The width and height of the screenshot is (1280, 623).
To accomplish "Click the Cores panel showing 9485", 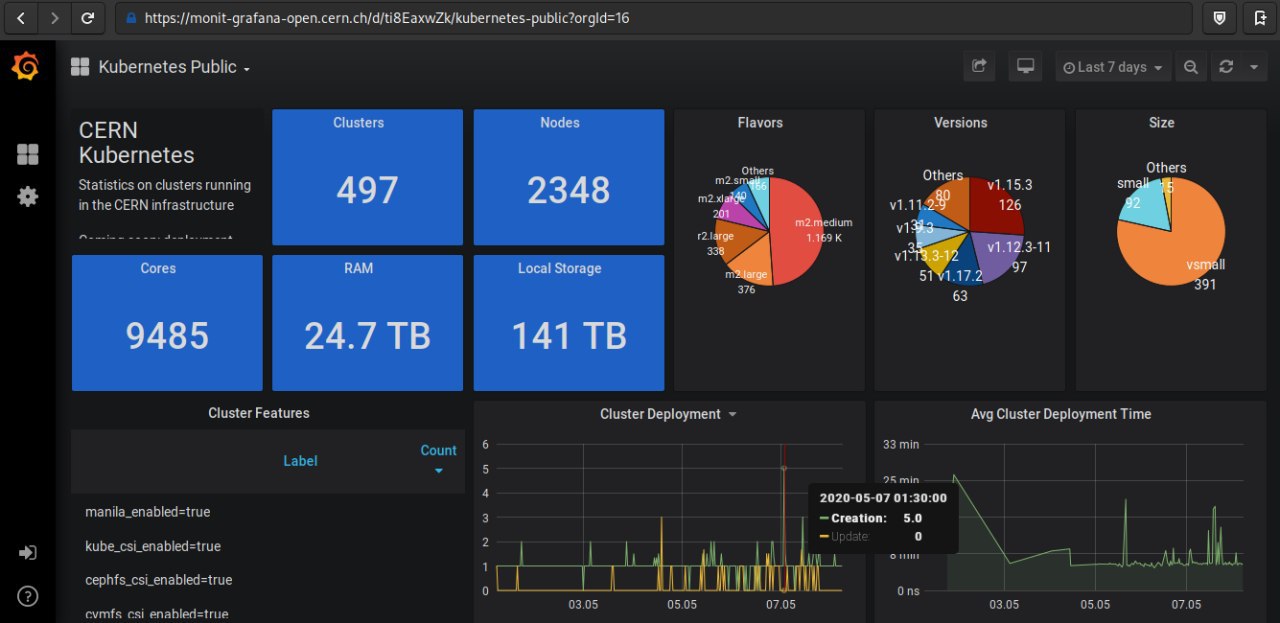I will click(x=167, y=322).
